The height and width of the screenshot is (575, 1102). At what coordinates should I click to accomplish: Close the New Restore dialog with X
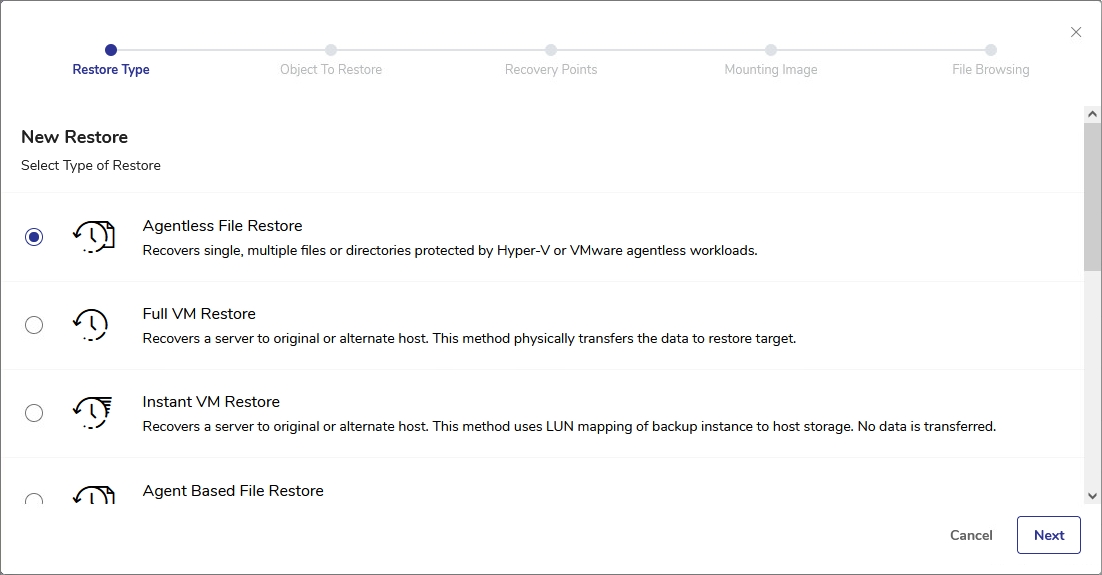[x=1076, y=32]
